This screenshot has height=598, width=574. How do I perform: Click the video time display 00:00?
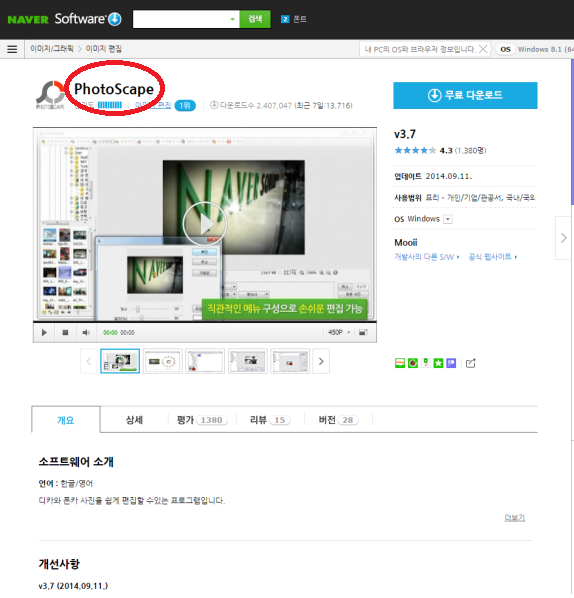click(x=119, y=333)
